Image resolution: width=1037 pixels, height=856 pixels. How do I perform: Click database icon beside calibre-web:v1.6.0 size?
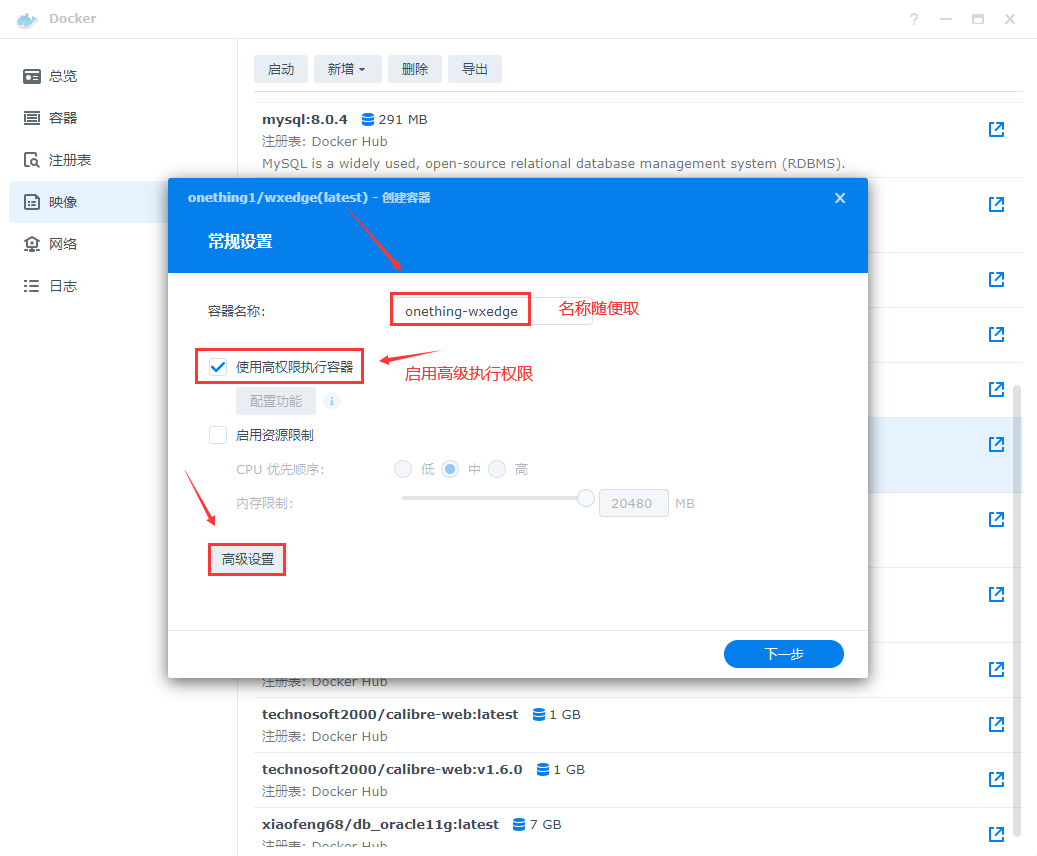[543, 769]
